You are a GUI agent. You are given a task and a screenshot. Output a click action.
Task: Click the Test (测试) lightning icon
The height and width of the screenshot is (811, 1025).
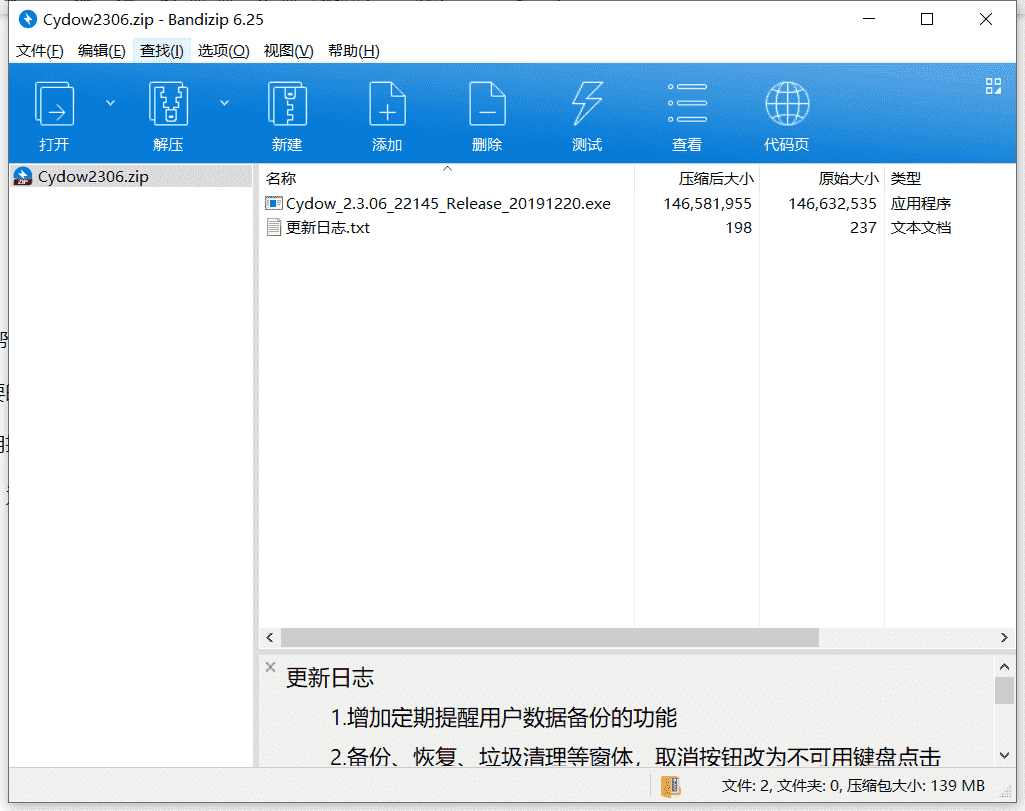587,104
